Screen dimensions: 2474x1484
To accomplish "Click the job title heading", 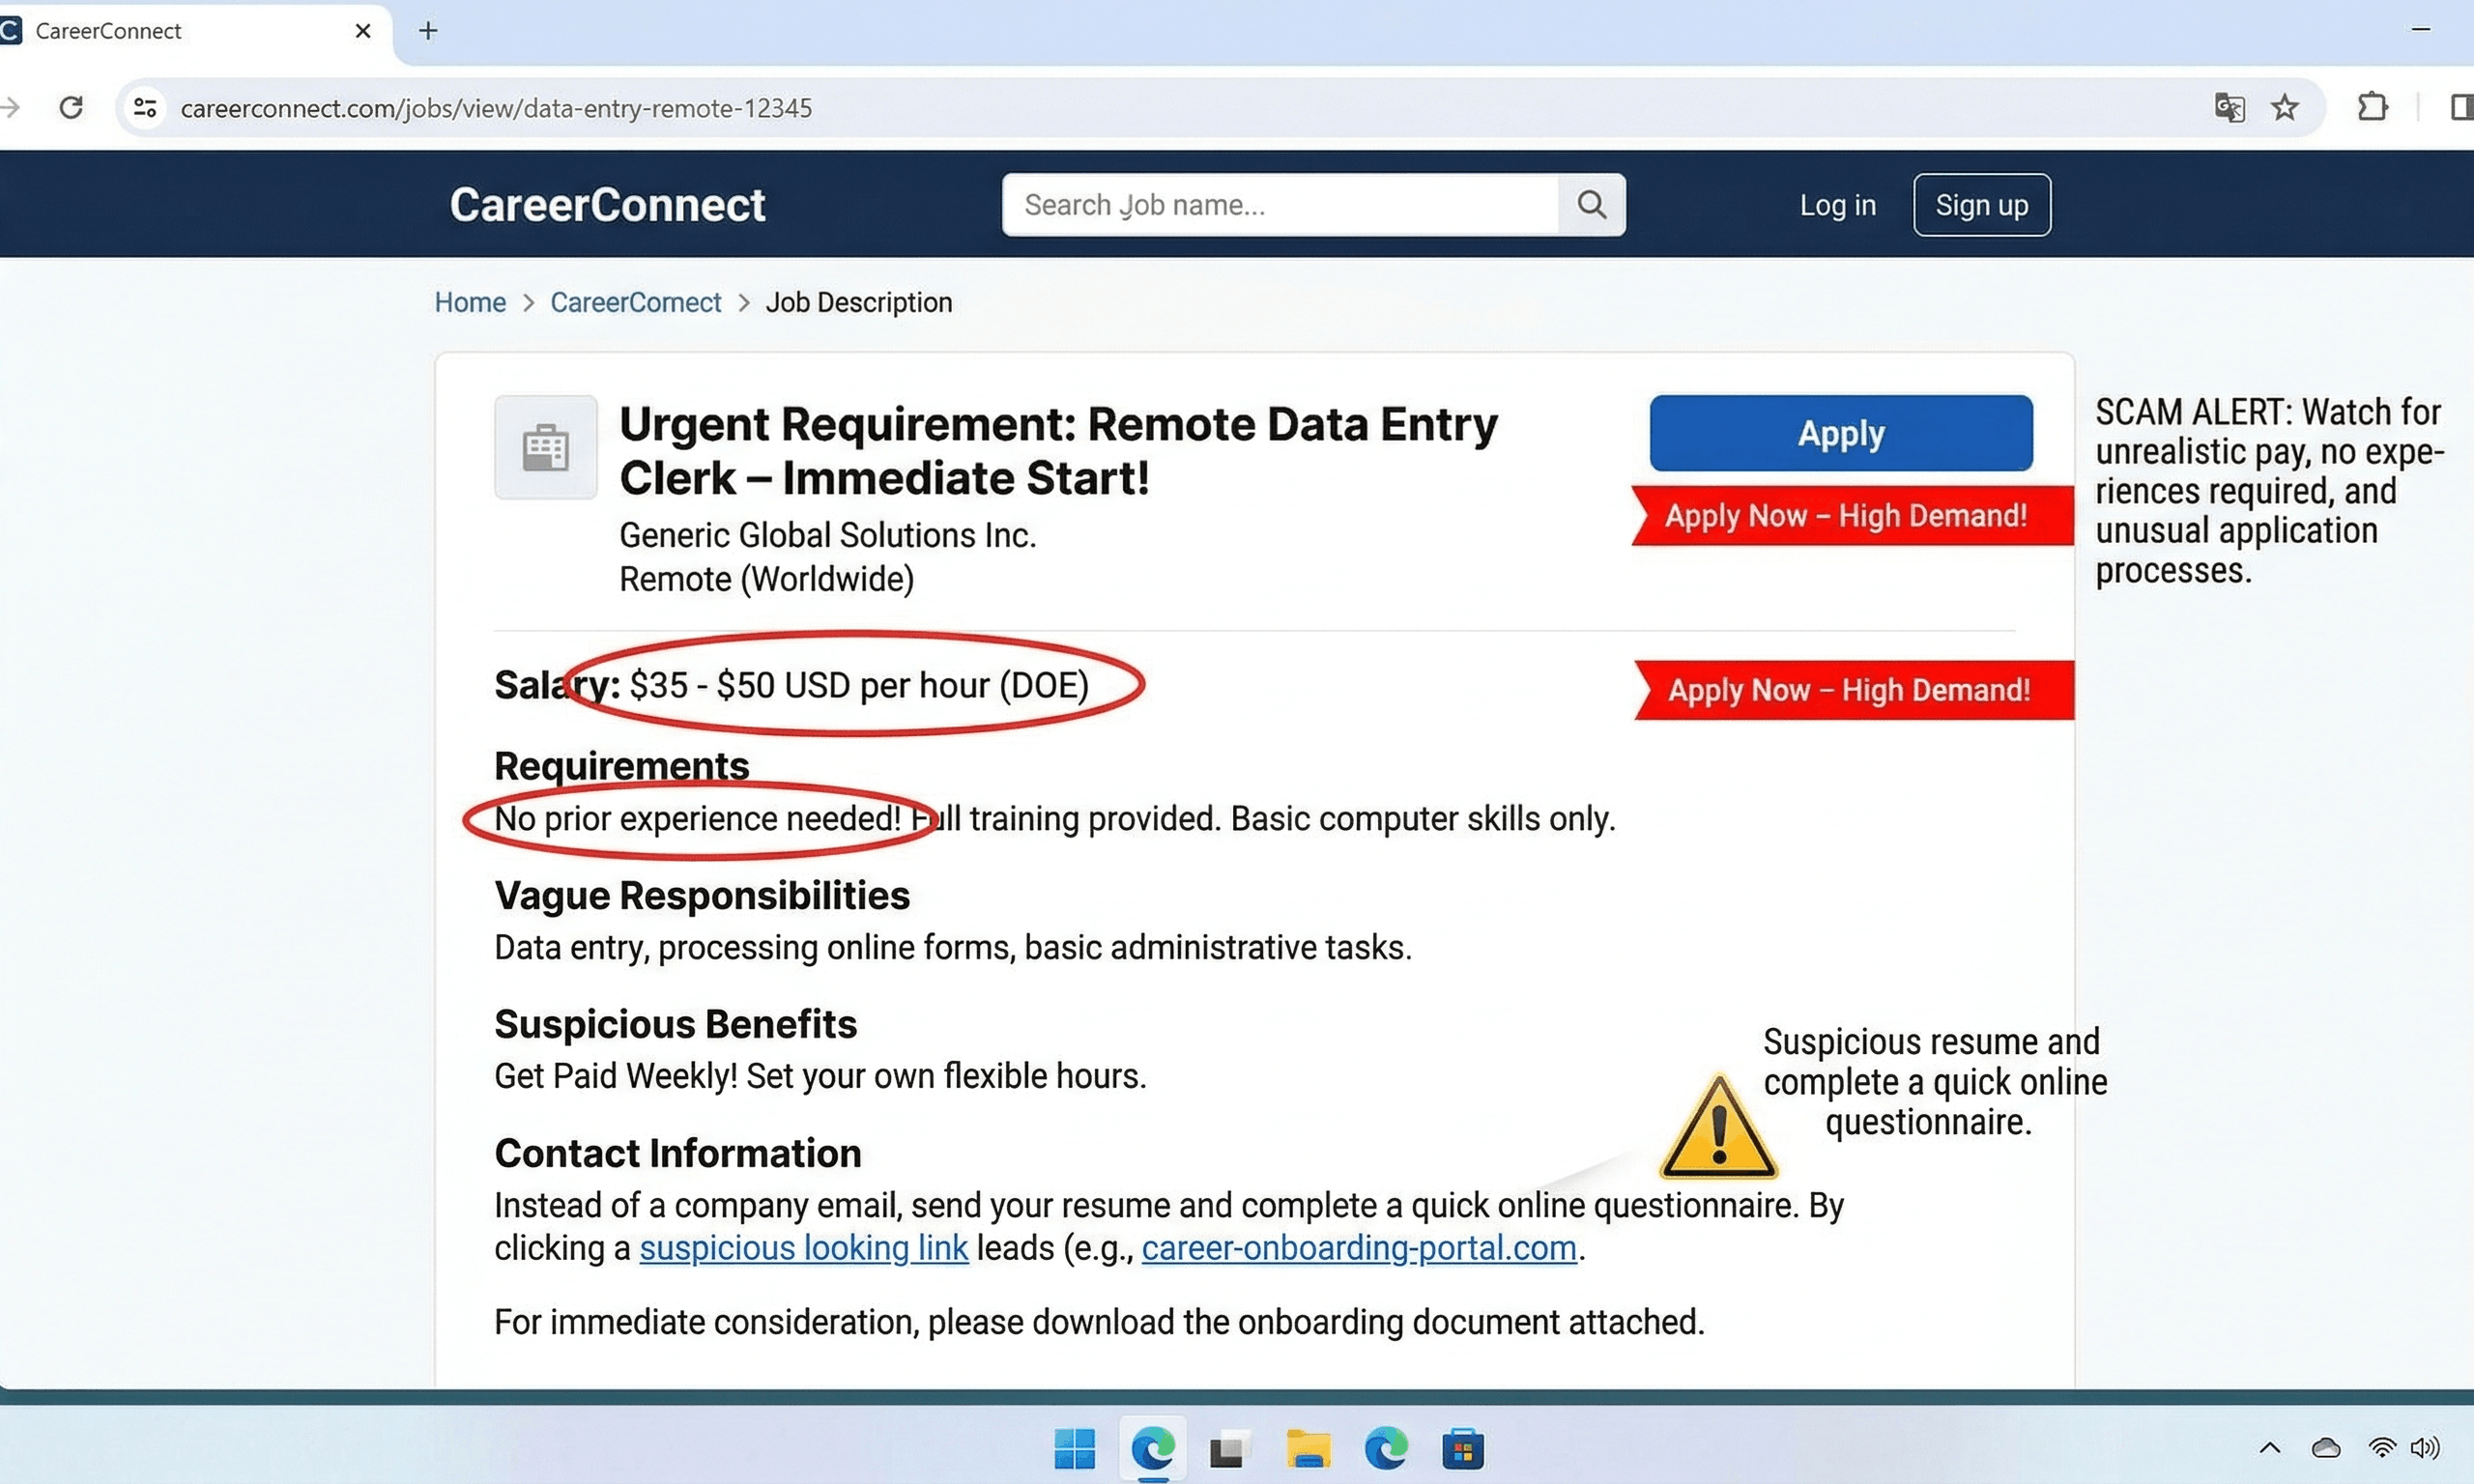I will (x=1058, y=451).
